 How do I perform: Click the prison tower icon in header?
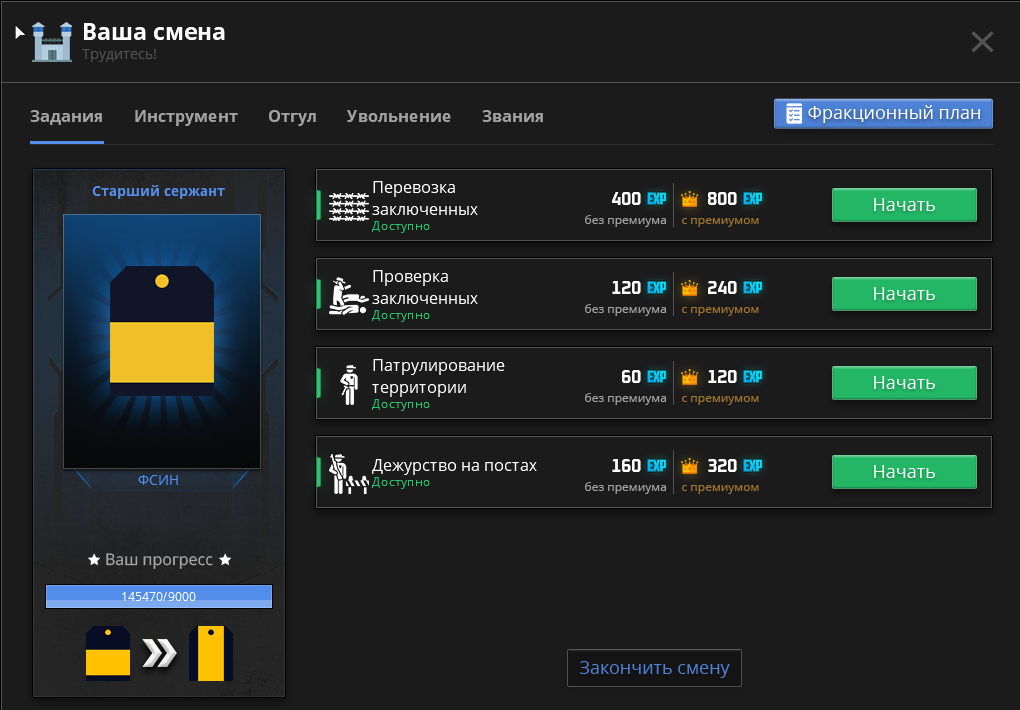(x=53, y=42)
